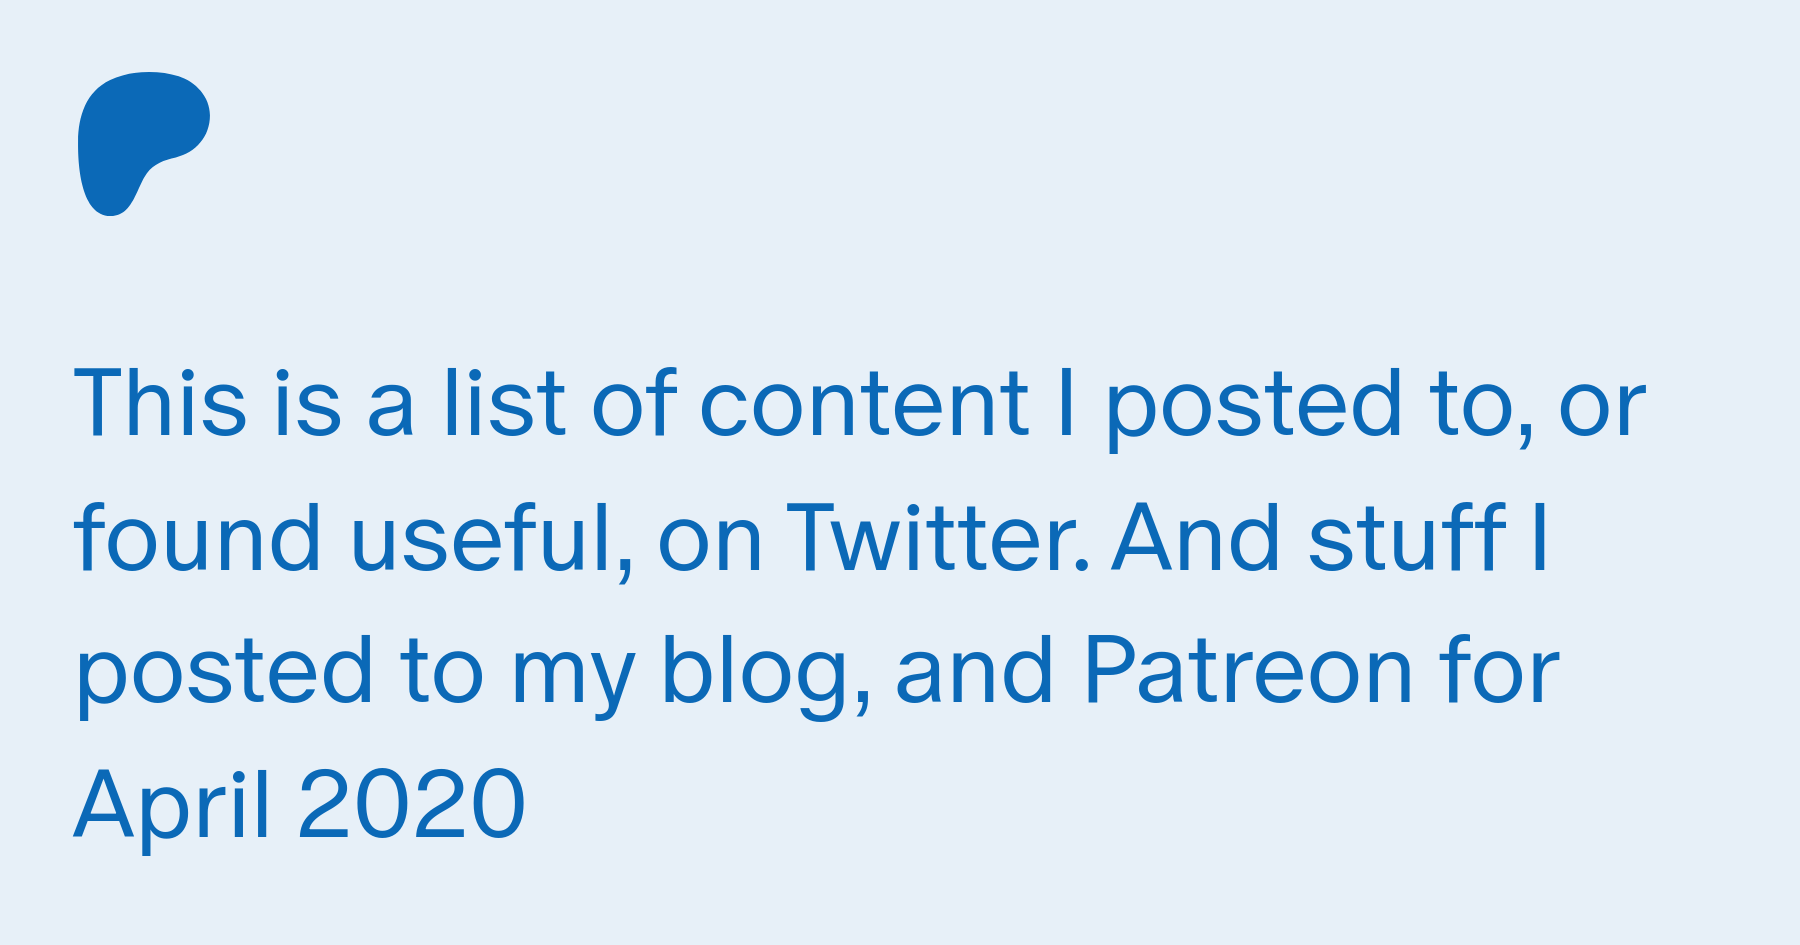Screen dimensions: 1800x945
Task: Click the Patreon logo icon
Action: (144, 144)
